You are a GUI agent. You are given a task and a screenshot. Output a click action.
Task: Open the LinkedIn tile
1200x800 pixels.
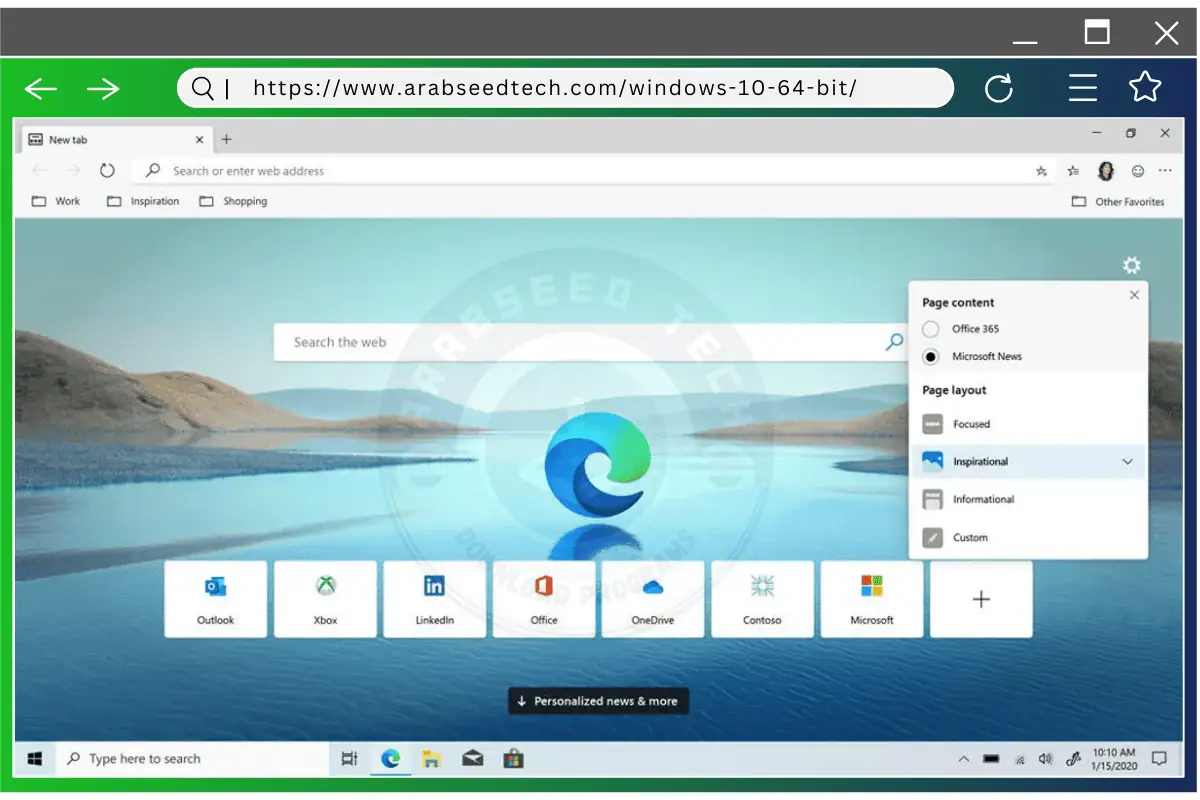434,599
